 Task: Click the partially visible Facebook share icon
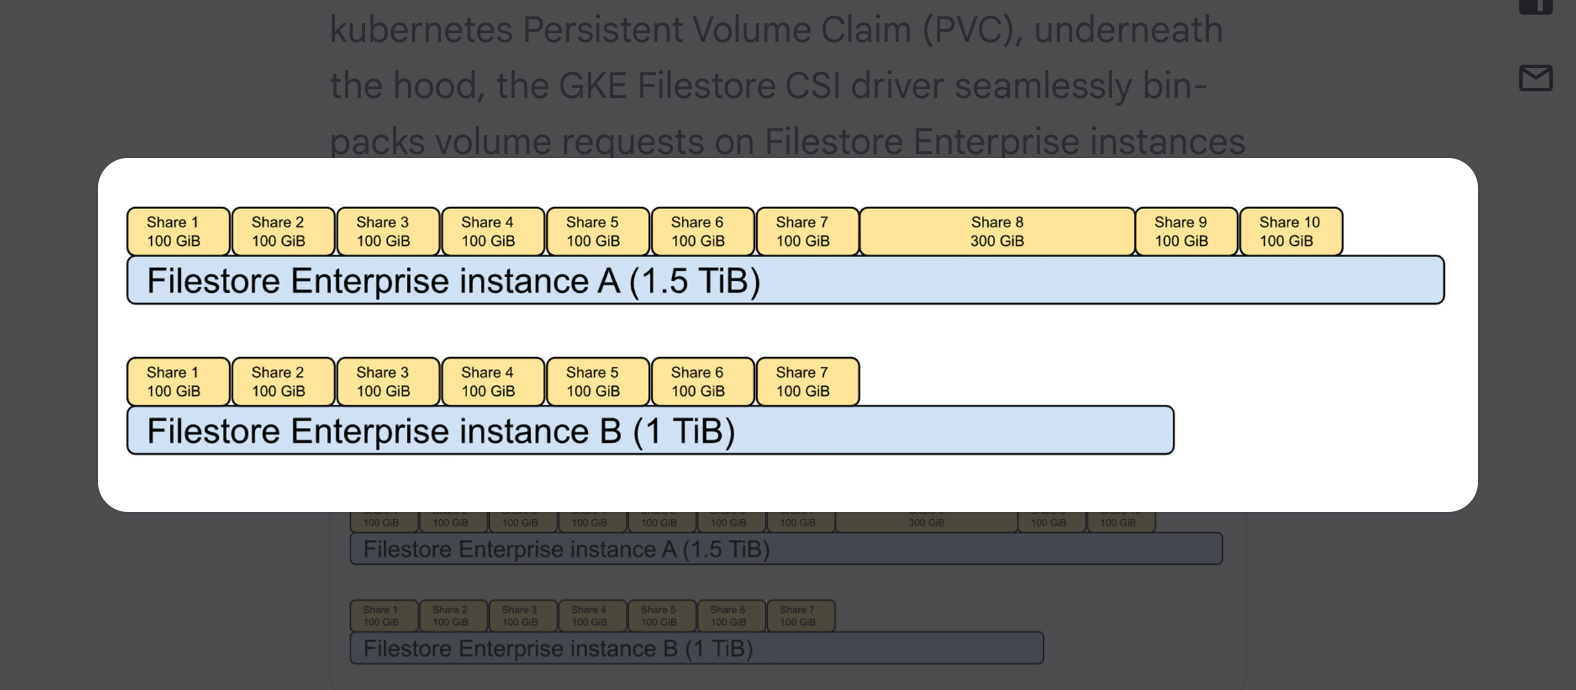click(x=1535, y=7)
